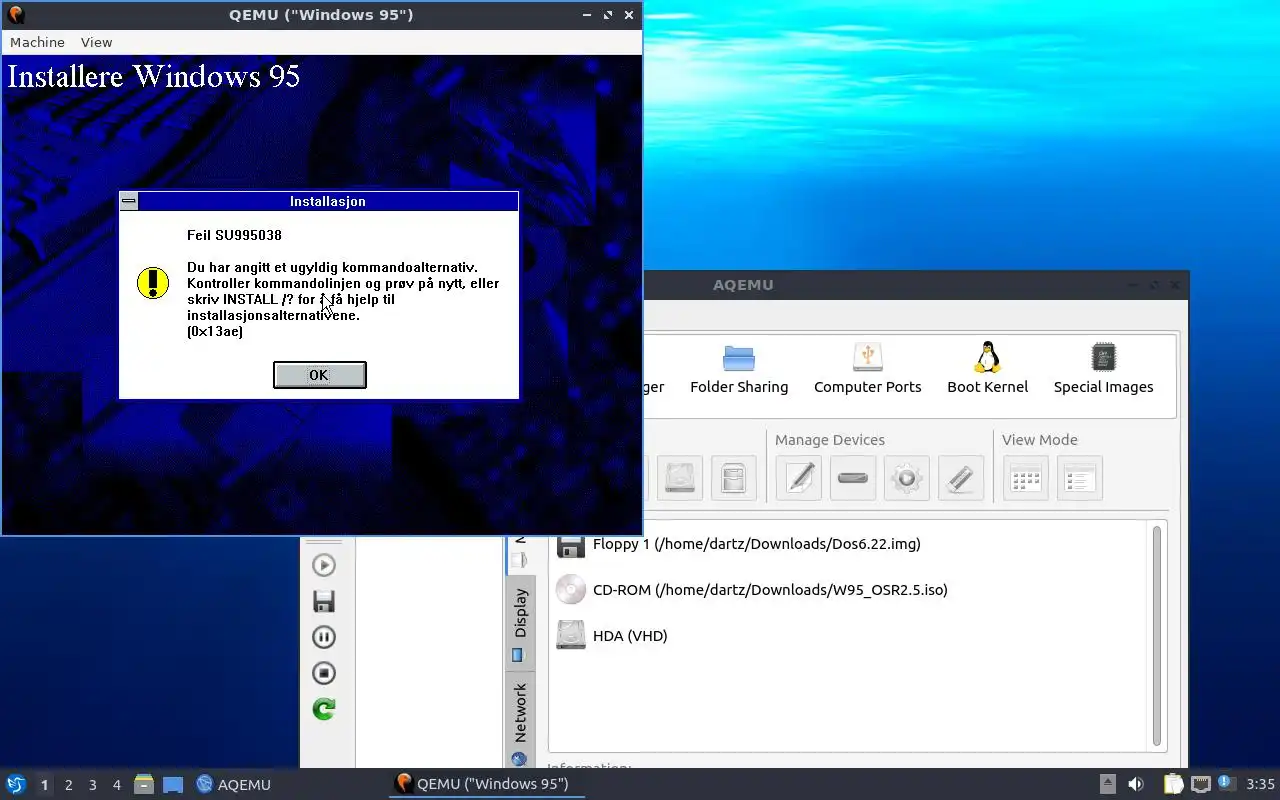Switch to detailed list view mode
Screen dimensions: 1280x800
pos(1080,478)
